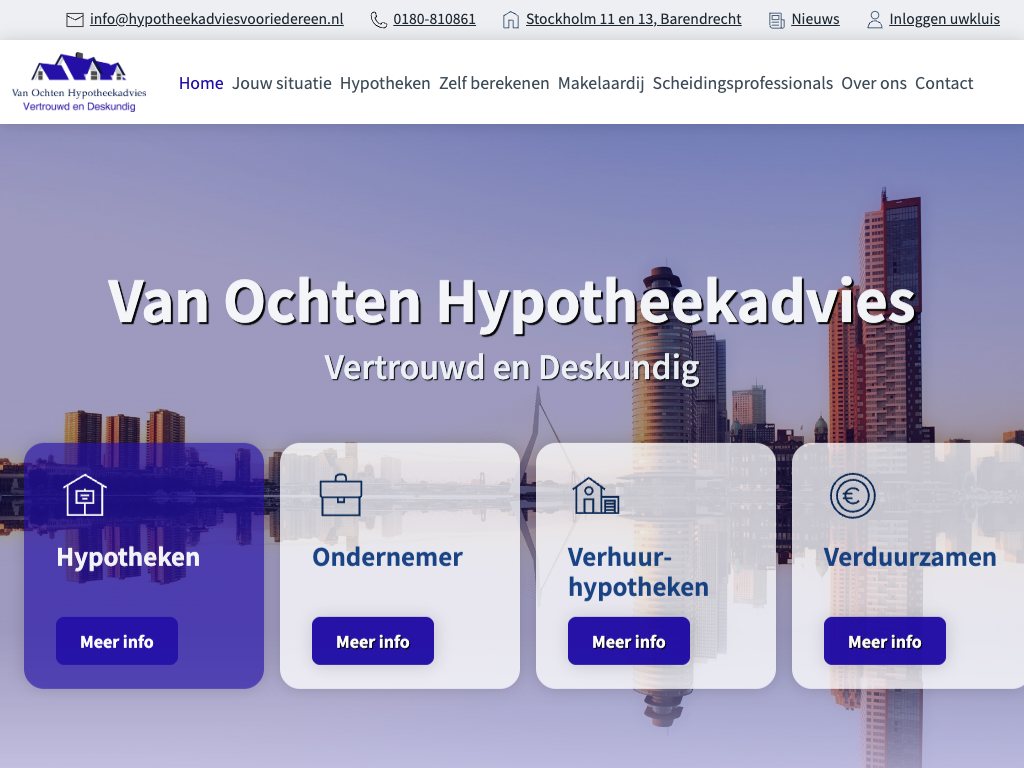This screenshot has height=768, width=1024.
Task: Click the Van Ochten Hypotheekadvies logo
Action: pos(79,83)
